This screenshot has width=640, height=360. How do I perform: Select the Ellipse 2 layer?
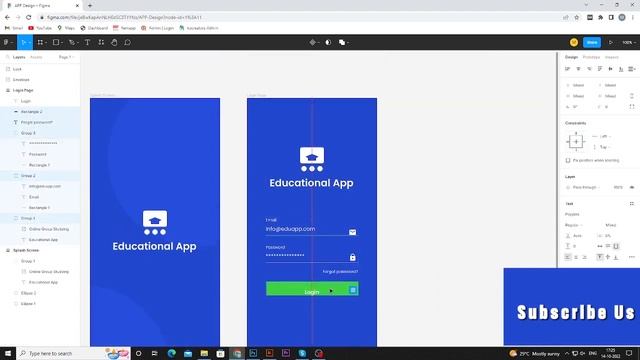point(28,293)
